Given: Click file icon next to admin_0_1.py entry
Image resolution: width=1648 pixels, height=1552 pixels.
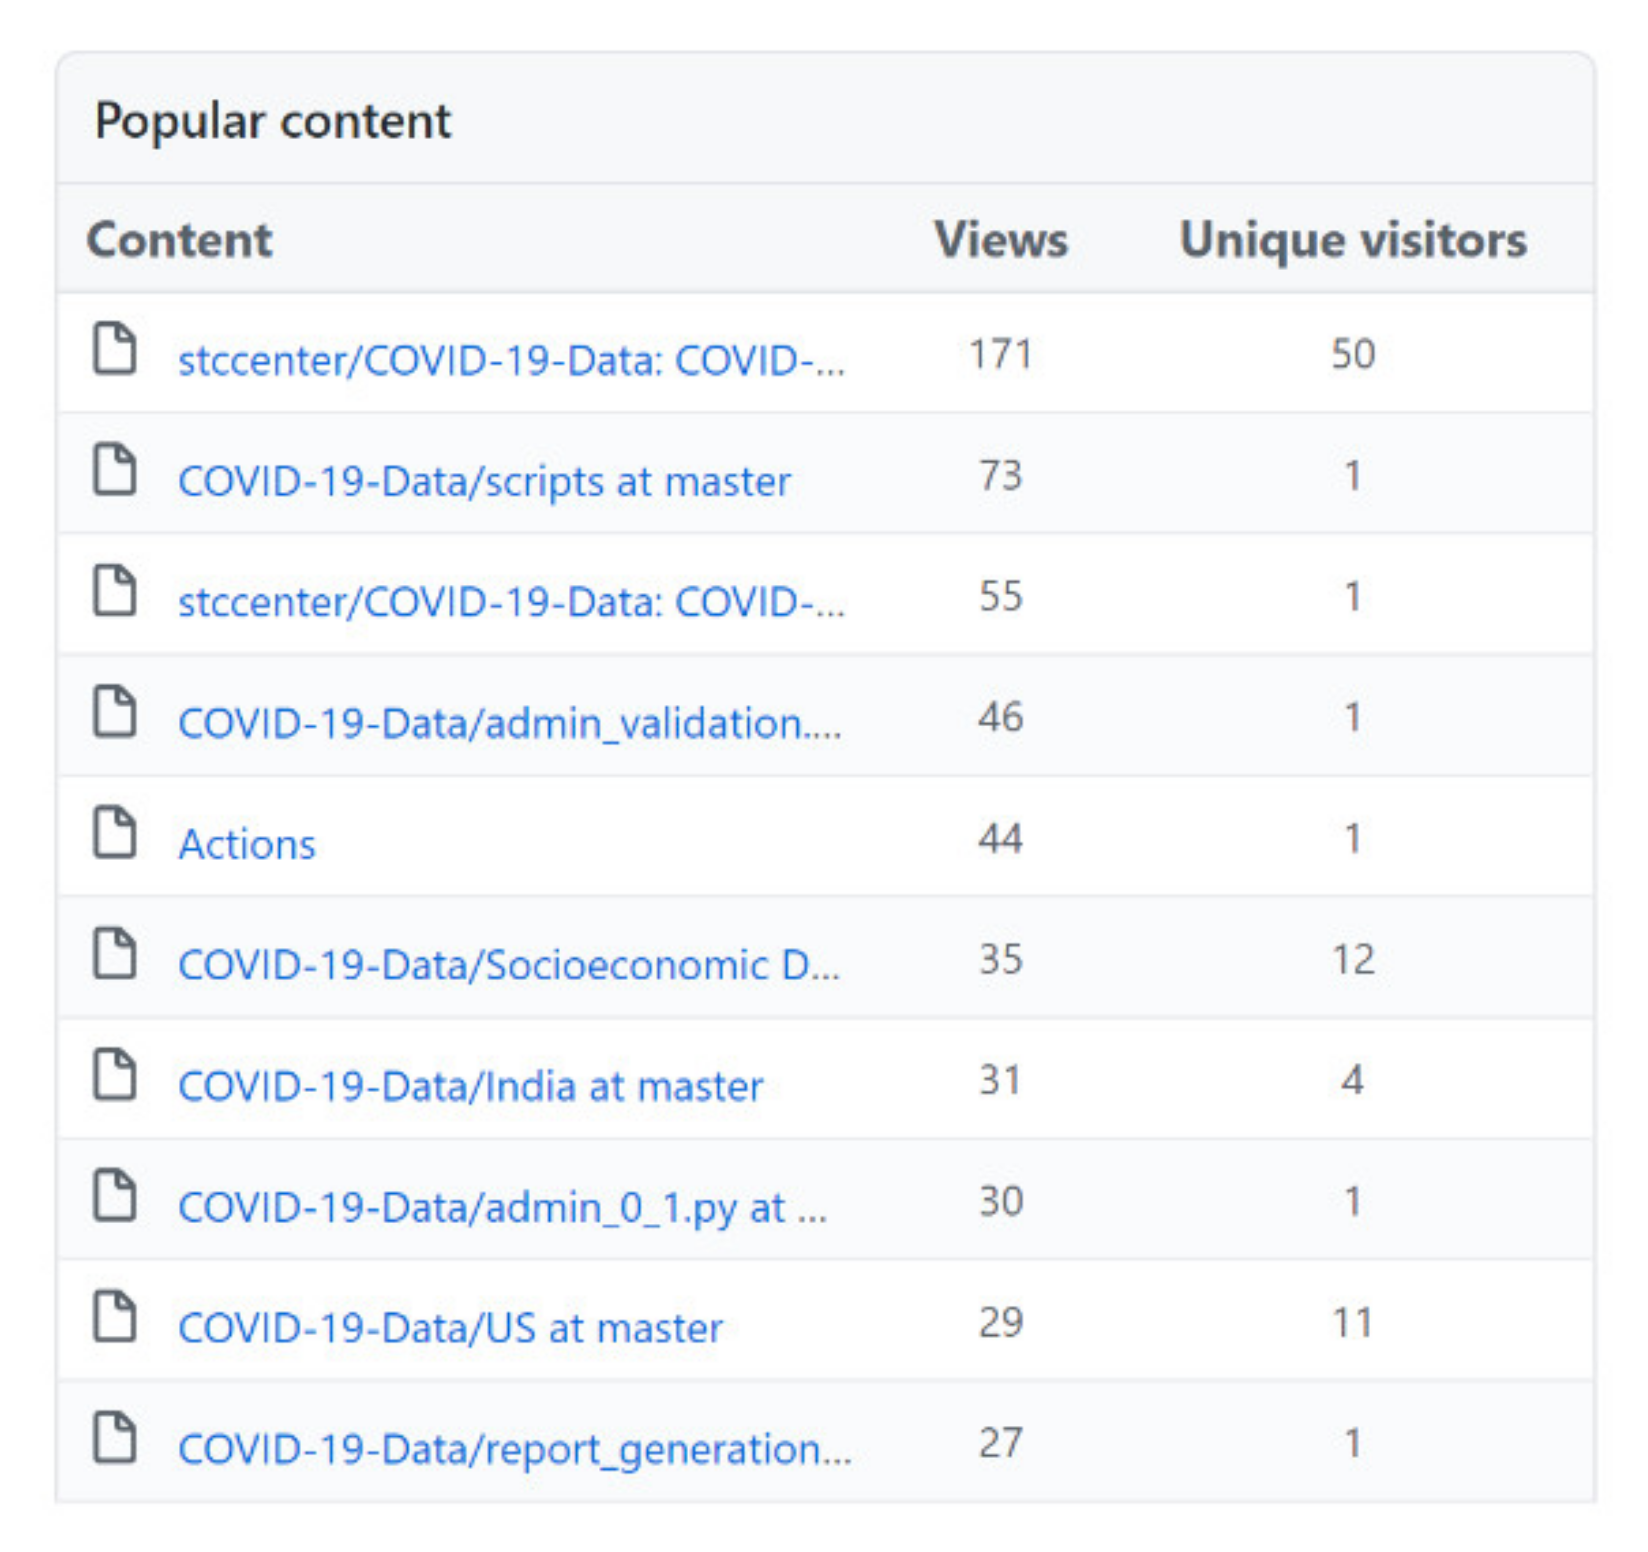Looking at the screenshot, I should click(114, 1196).
